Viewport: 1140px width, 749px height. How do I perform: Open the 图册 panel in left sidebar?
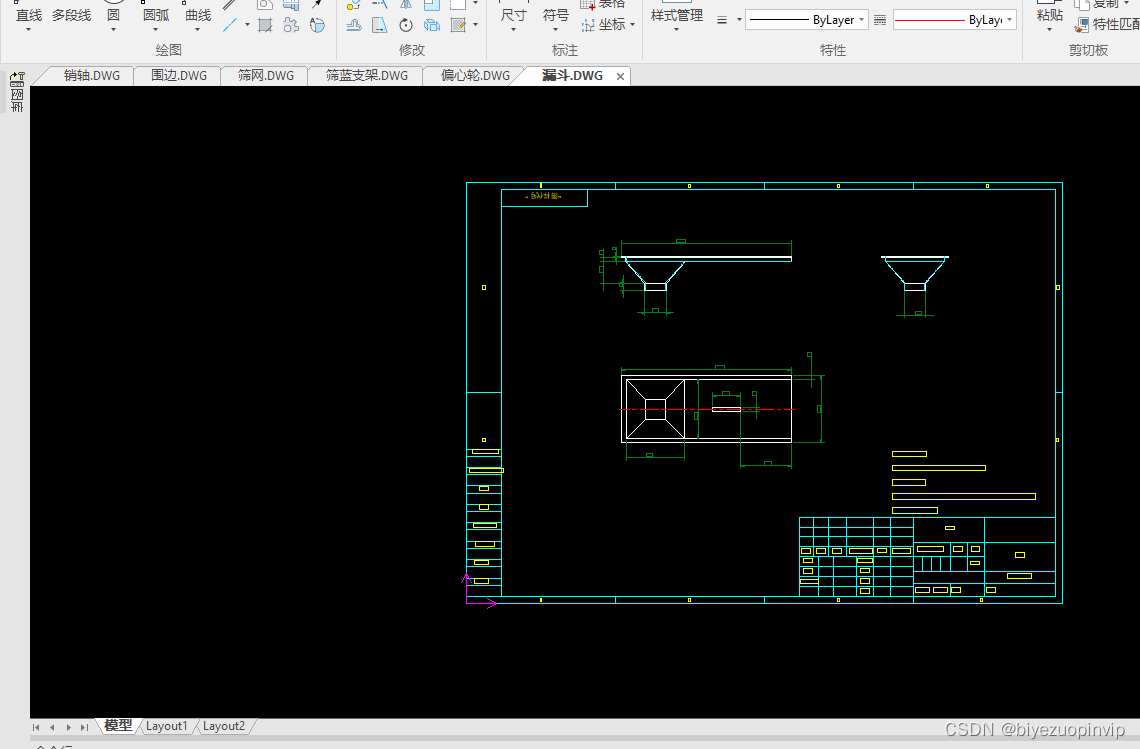(17, 100)
